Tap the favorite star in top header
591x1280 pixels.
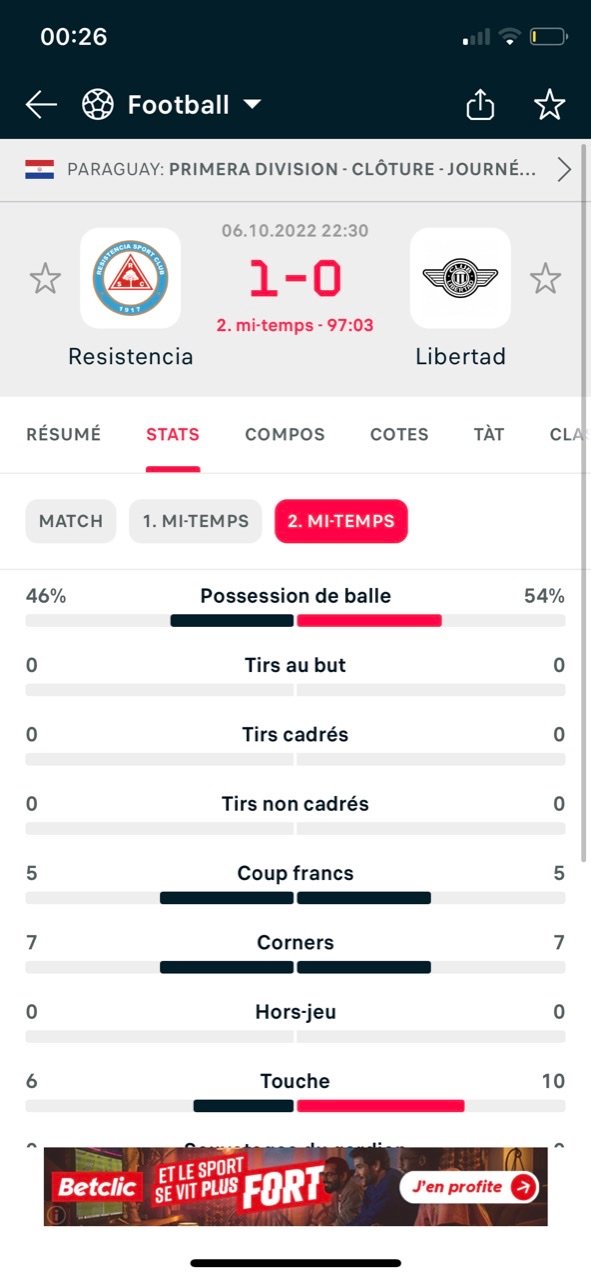click(x=549, y=104)
